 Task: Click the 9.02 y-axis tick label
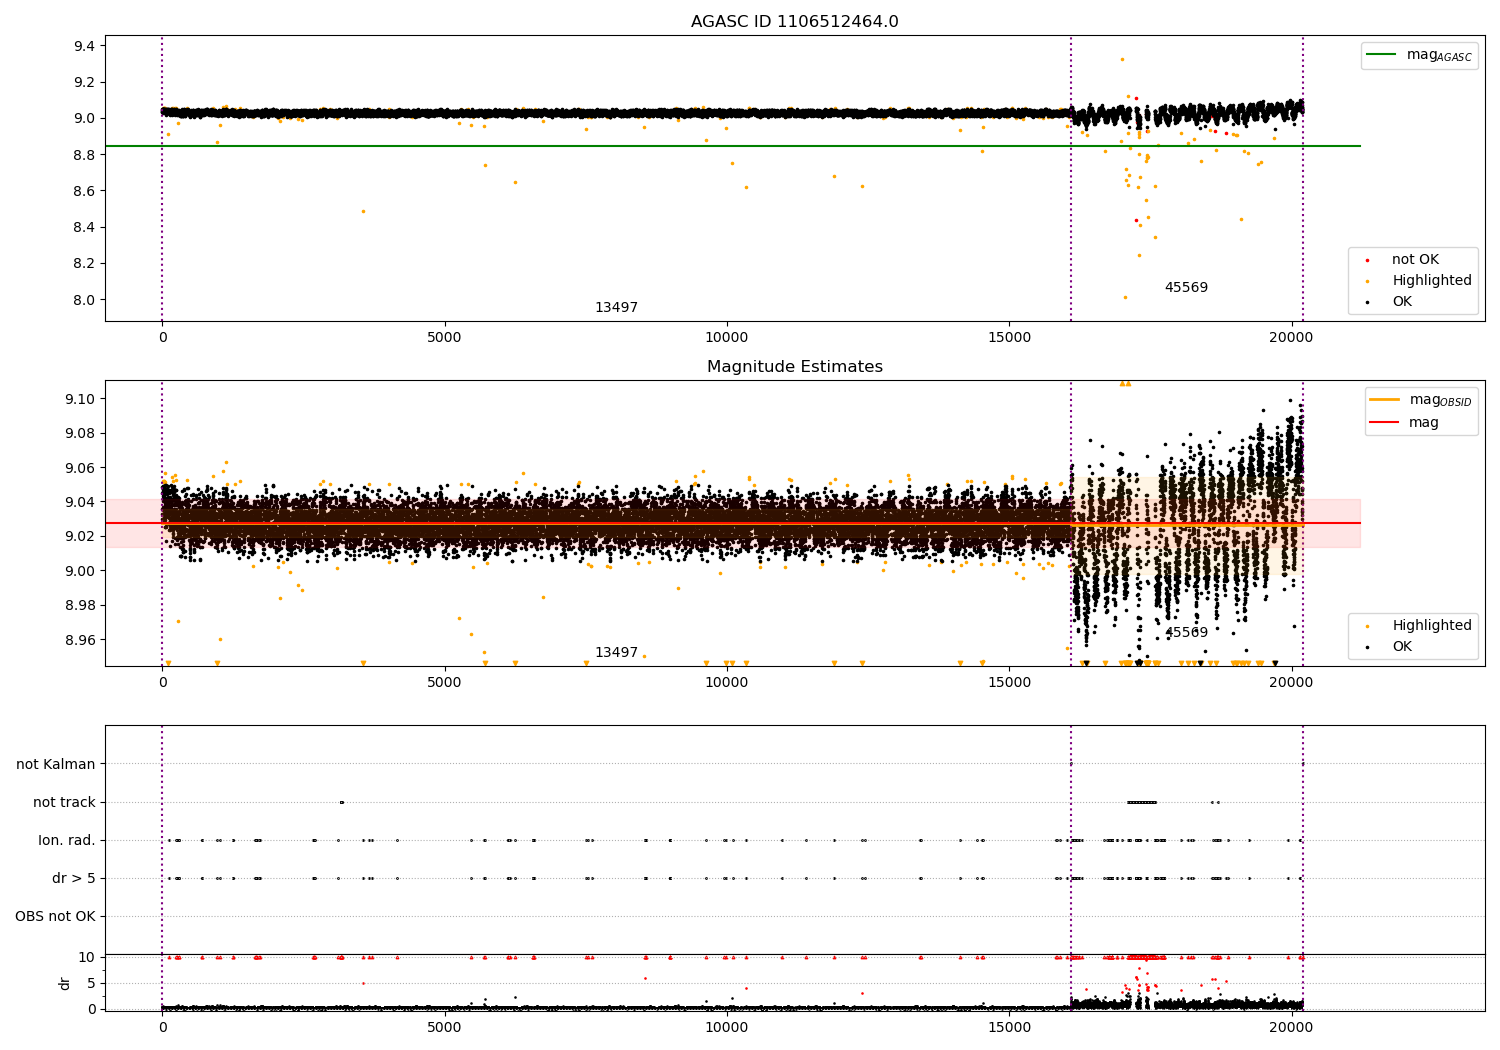point(80,537)
